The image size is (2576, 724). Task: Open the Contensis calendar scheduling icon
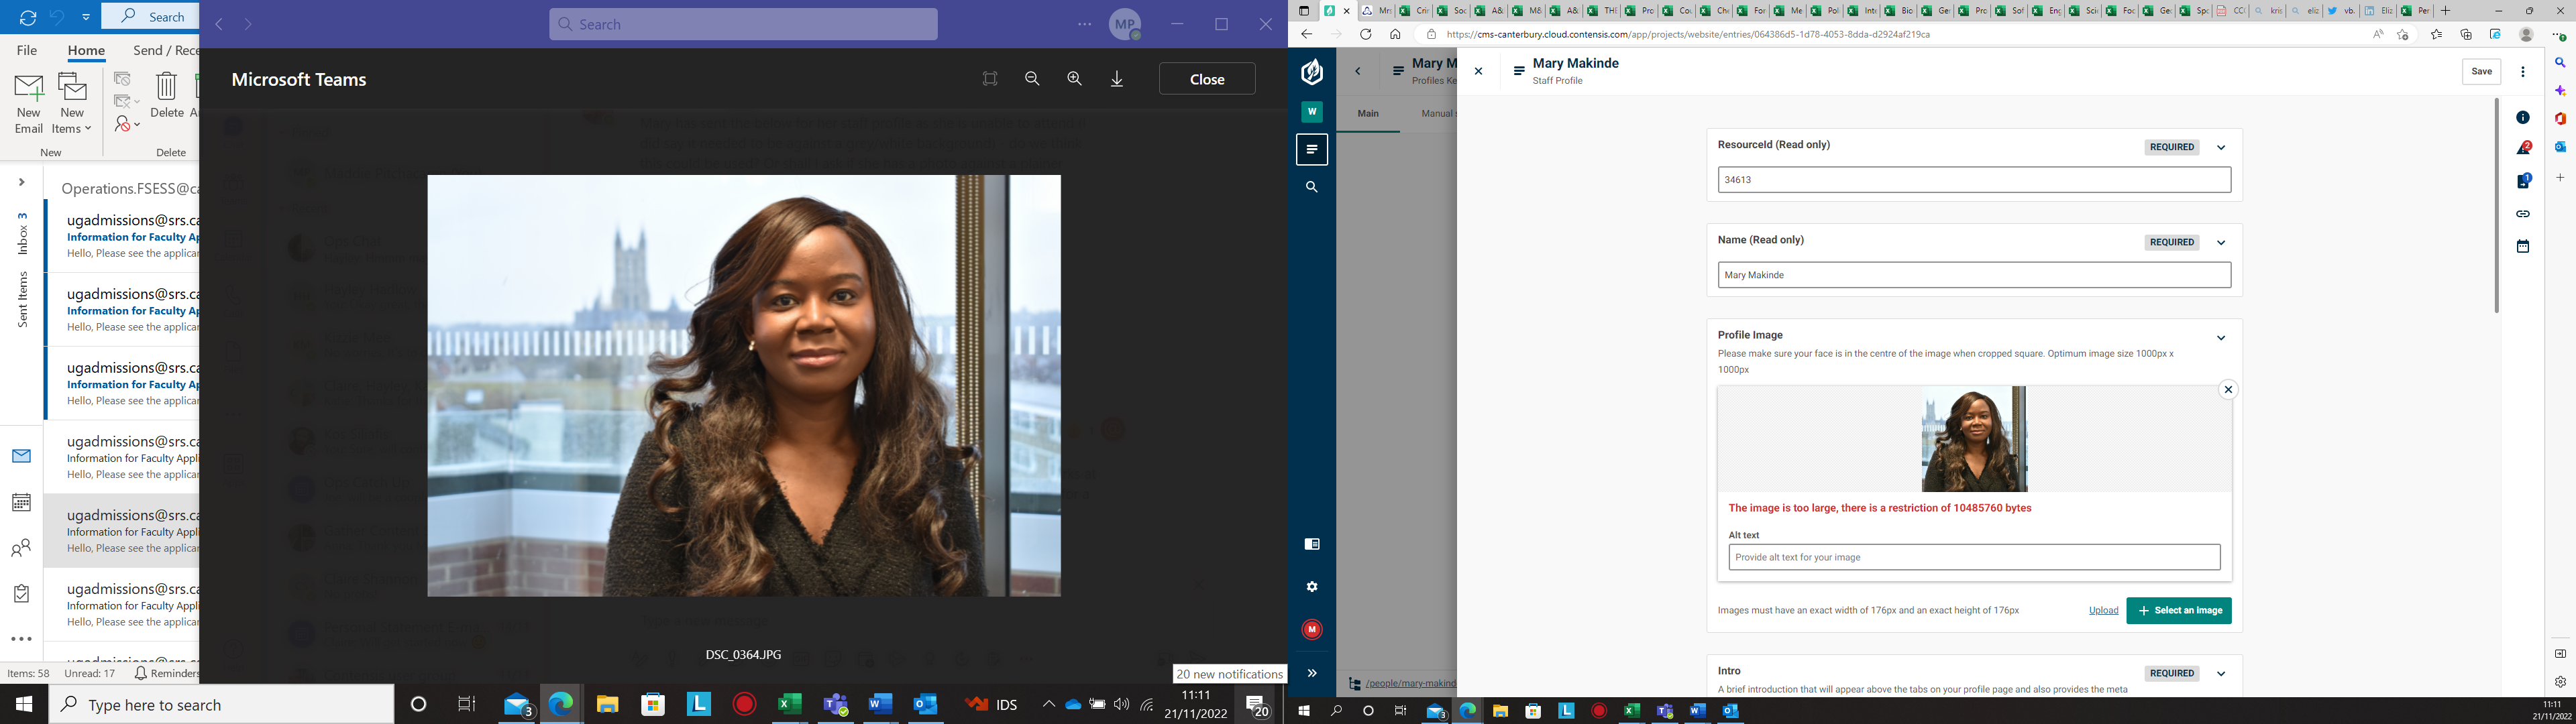tap(2522, 246)
